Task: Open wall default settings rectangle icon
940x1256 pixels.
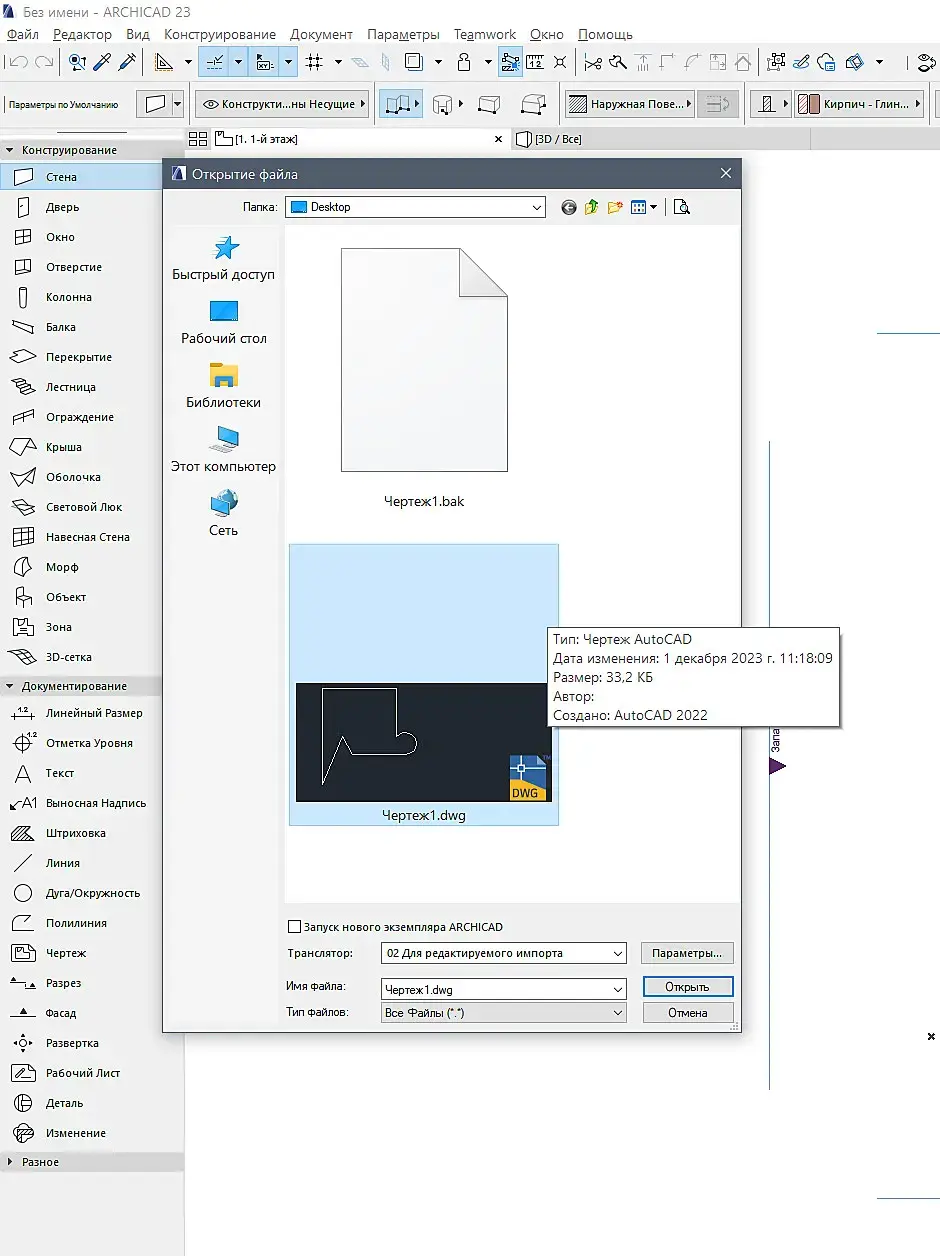Action: (154, 104)
